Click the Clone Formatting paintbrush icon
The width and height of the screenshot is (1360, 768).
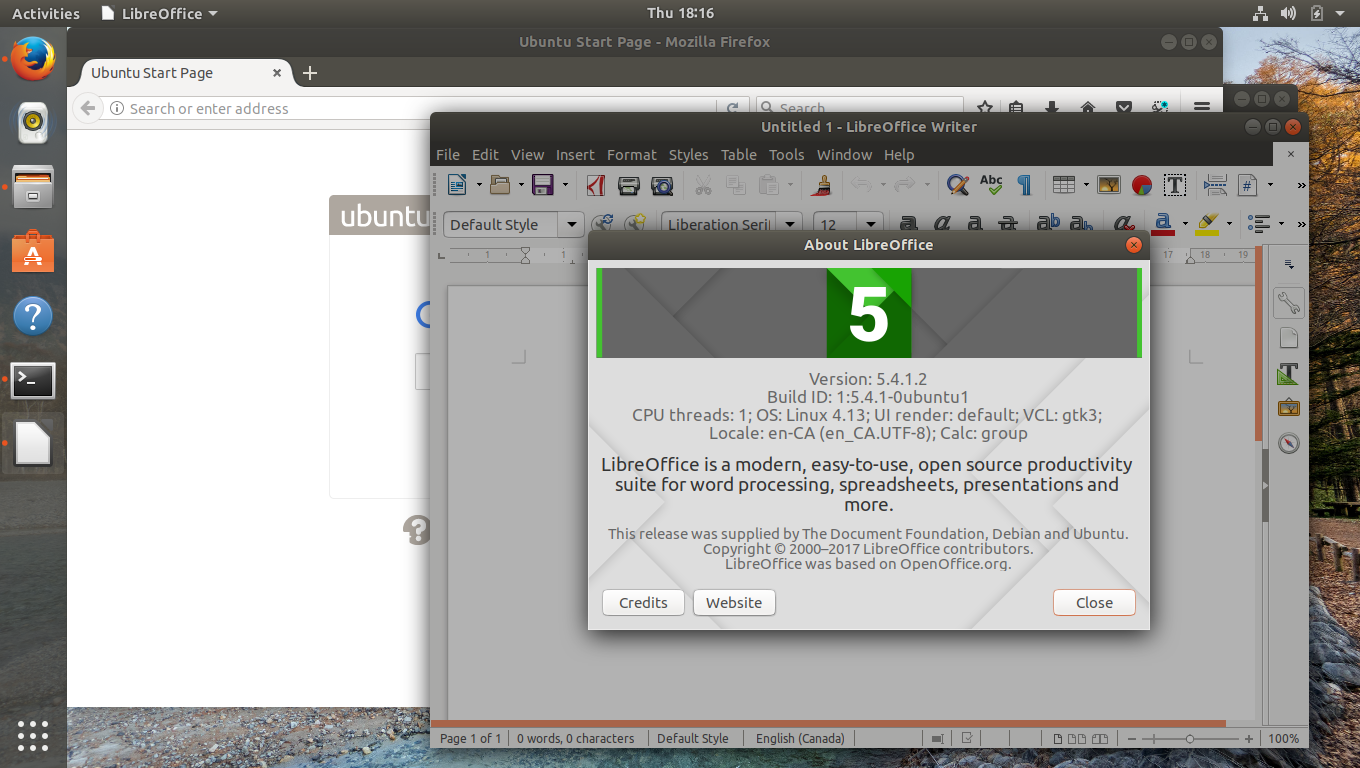(x=820, y=185)
